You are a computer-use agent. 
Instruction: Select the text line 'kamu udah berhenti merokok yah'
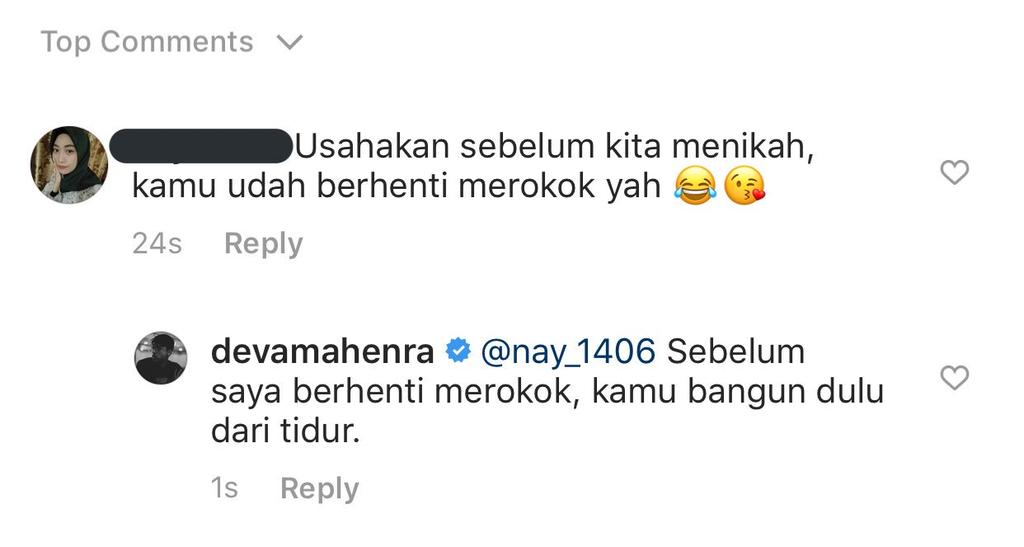[397, 186]
